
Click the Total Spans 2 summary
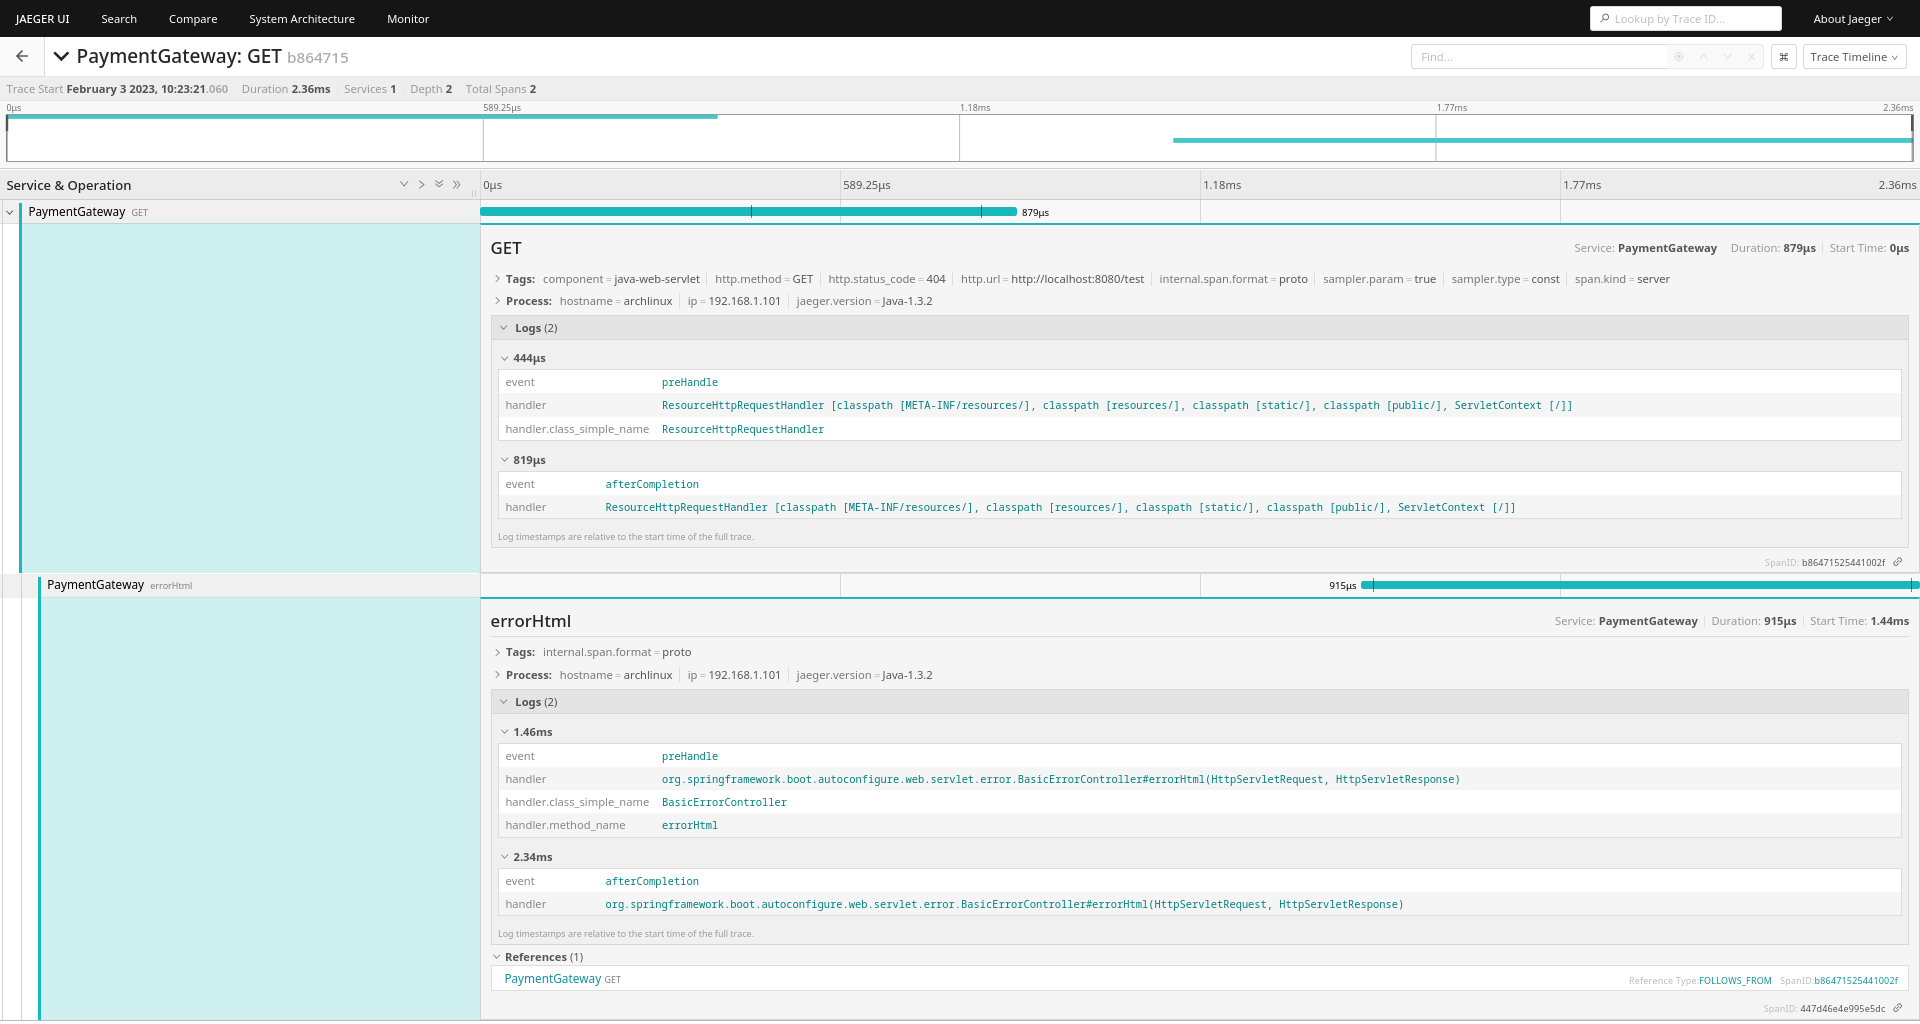click(x=501, y=89)
